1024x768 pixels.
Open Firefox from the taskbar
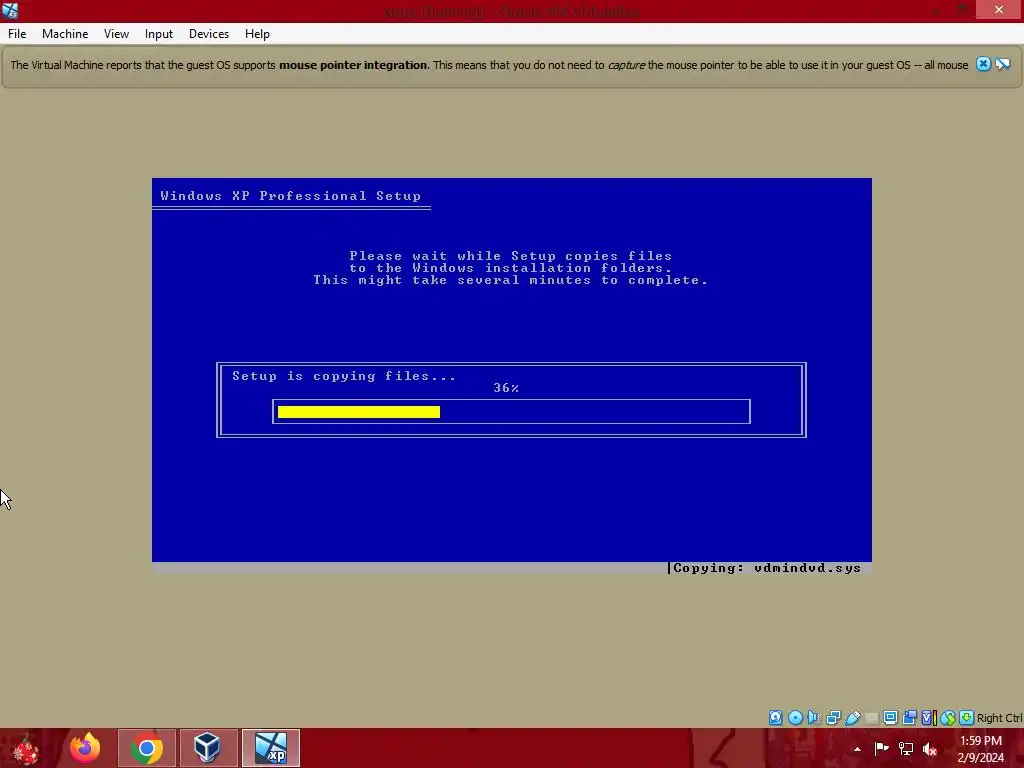85,748
